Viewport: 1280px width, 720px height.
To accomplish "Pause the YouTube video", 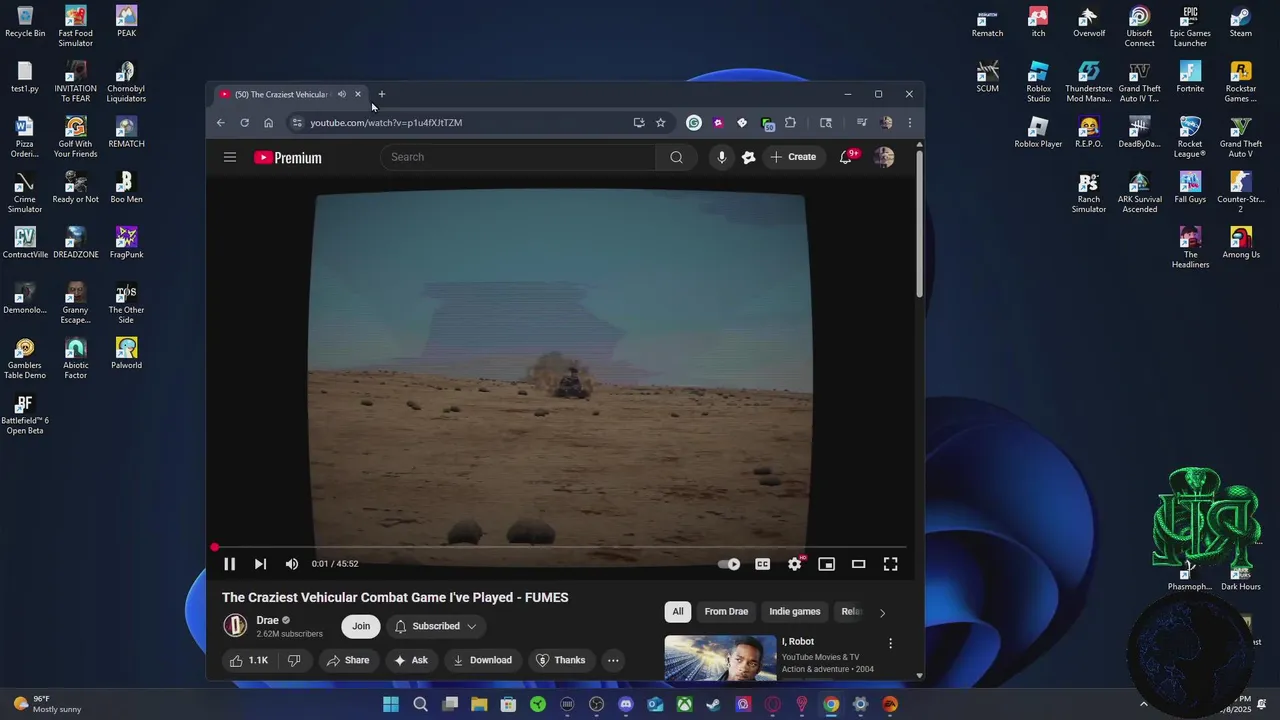I will click(x=229, y=564).
